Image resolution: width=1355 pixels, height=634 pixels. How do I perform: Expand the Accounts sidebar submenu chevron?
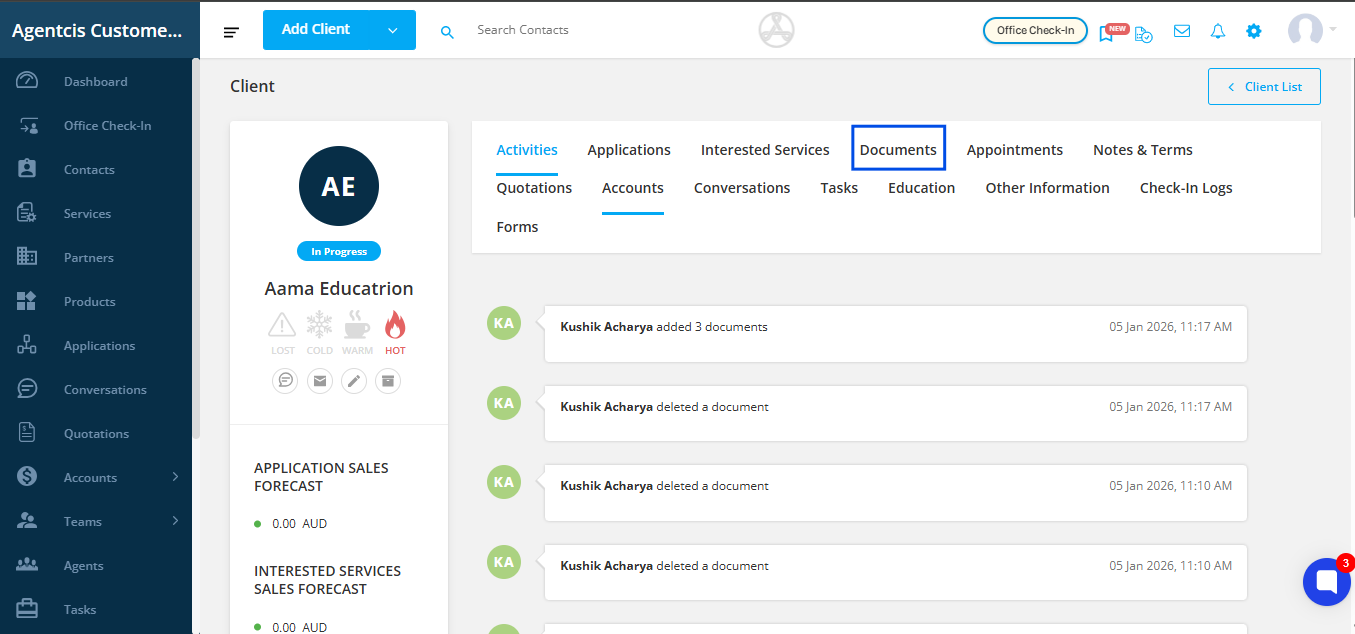(x=175, y=477)
